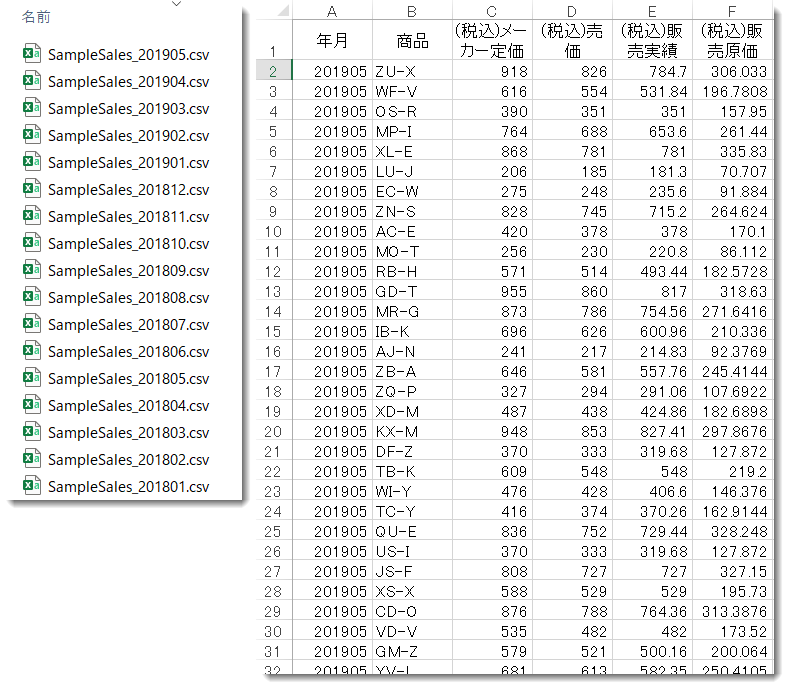Image resolution: width=789 pixels, height=689 pixels.
Task: Select file name SampleSales_201802.csv
Action: (x=128, y=460)
